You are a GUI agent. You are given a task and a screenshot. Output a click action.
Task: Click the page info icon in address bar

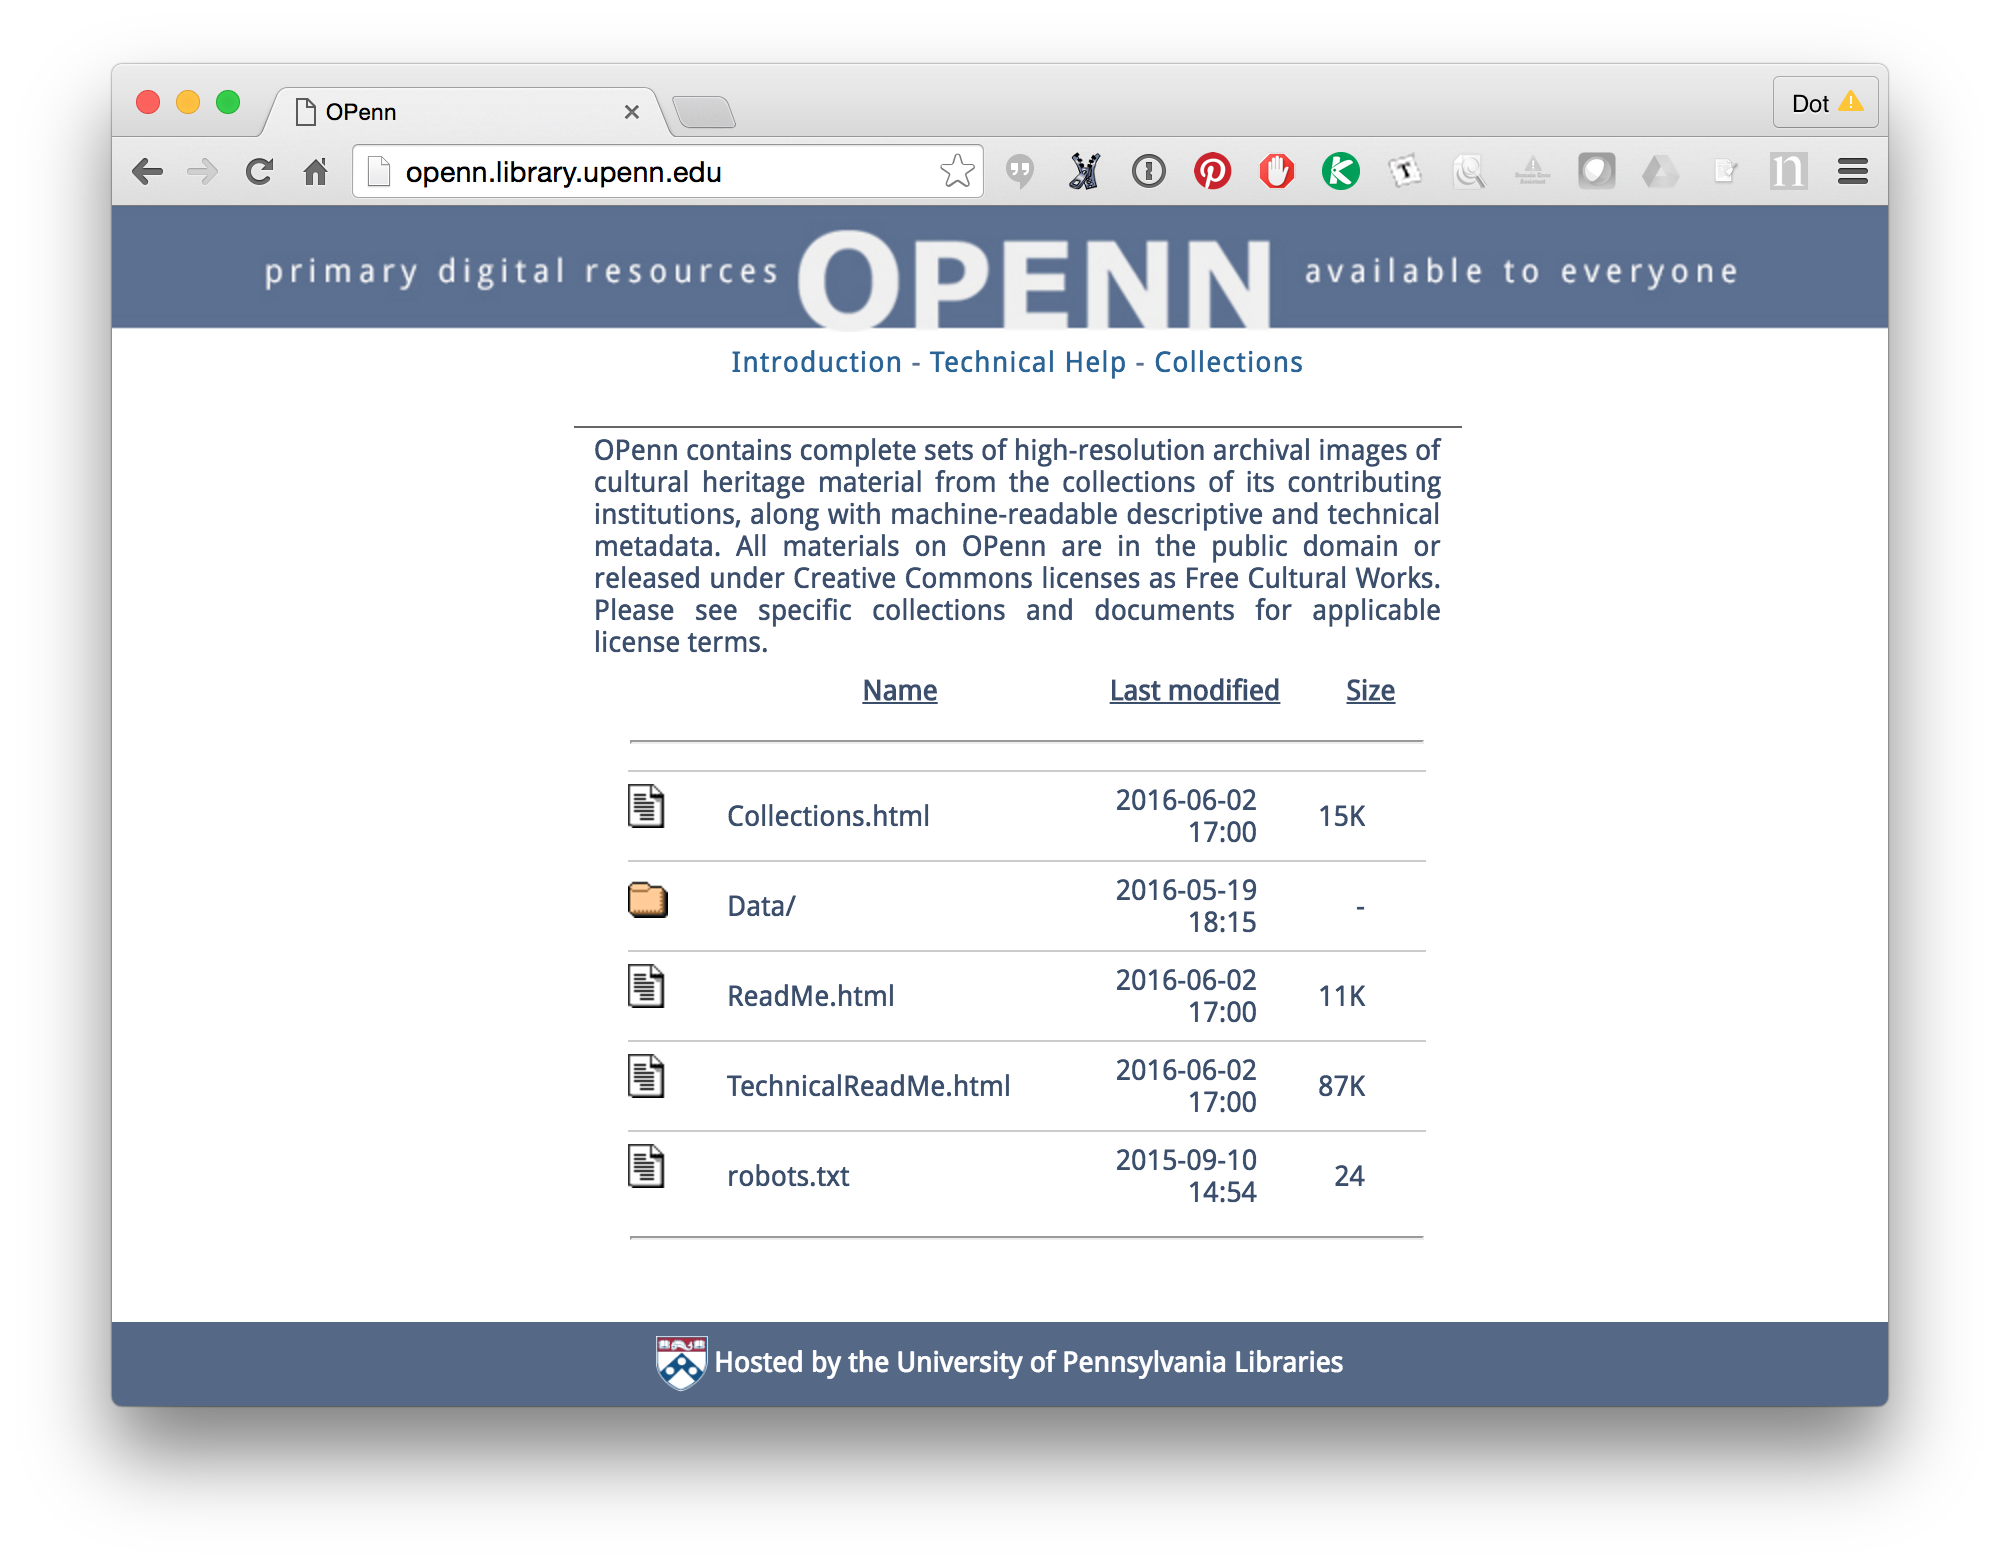coord(379,172)
